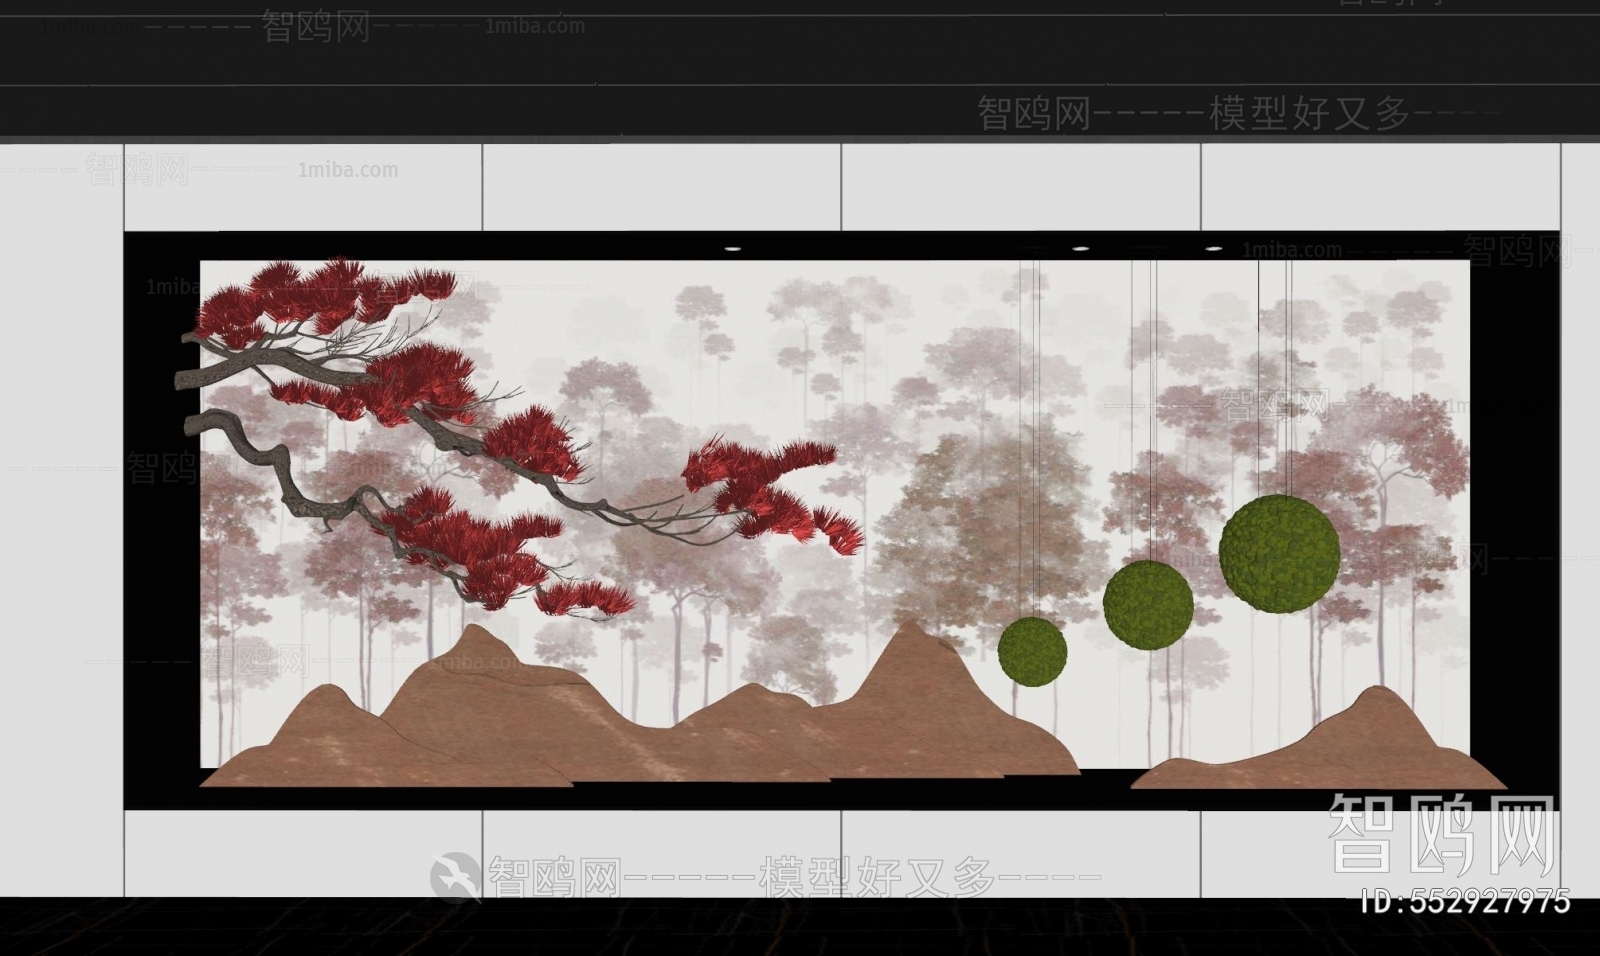The height and width of the screenshot is (956, 1600).
Task: Select the top 智鸥网 header watermark
Action: click(1030, 113)
